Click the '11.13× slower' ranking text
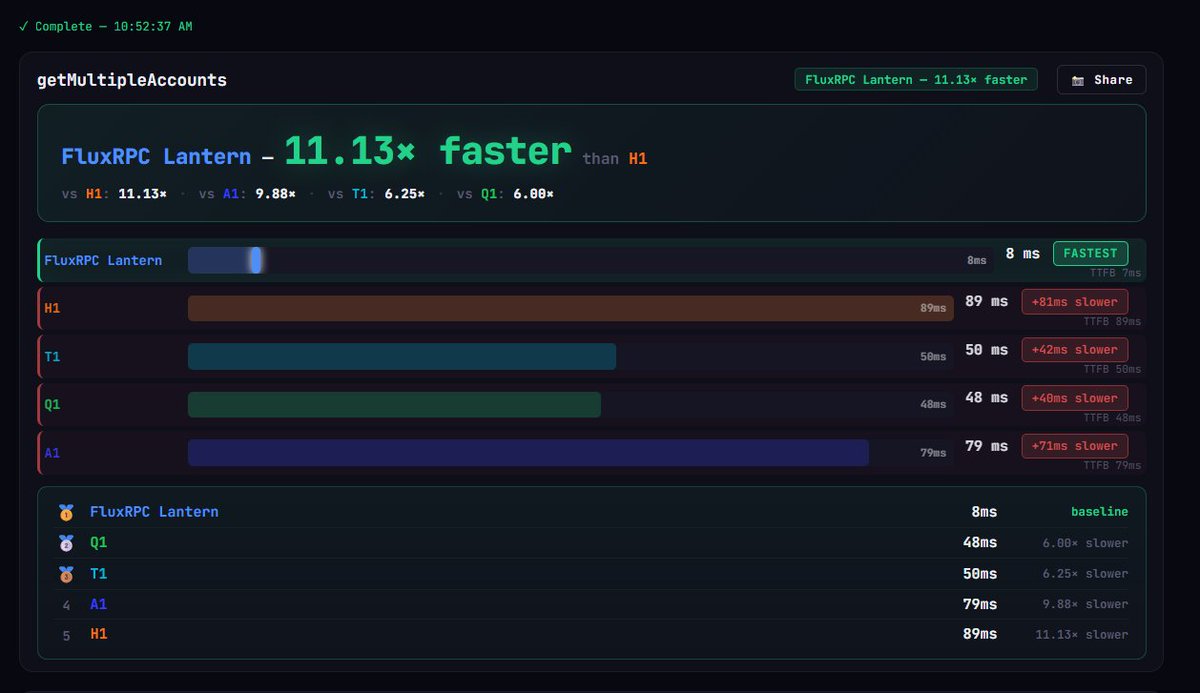The image size is (1200, 693). 1081,634
